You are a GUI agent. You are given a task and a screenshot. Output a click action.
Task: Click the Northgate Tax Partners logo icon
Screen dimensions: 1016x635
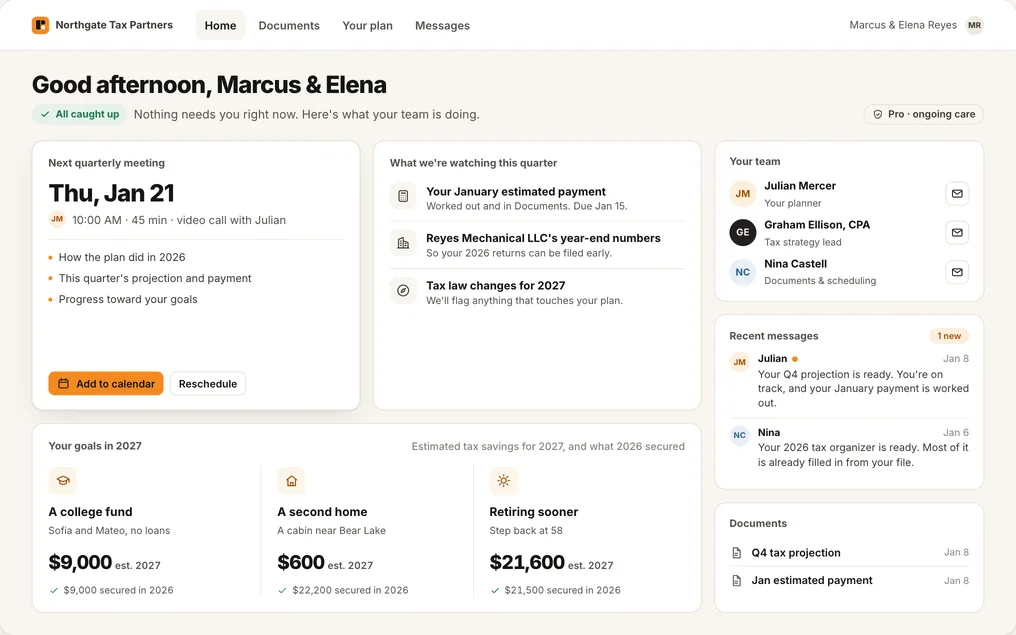point(40,25)
